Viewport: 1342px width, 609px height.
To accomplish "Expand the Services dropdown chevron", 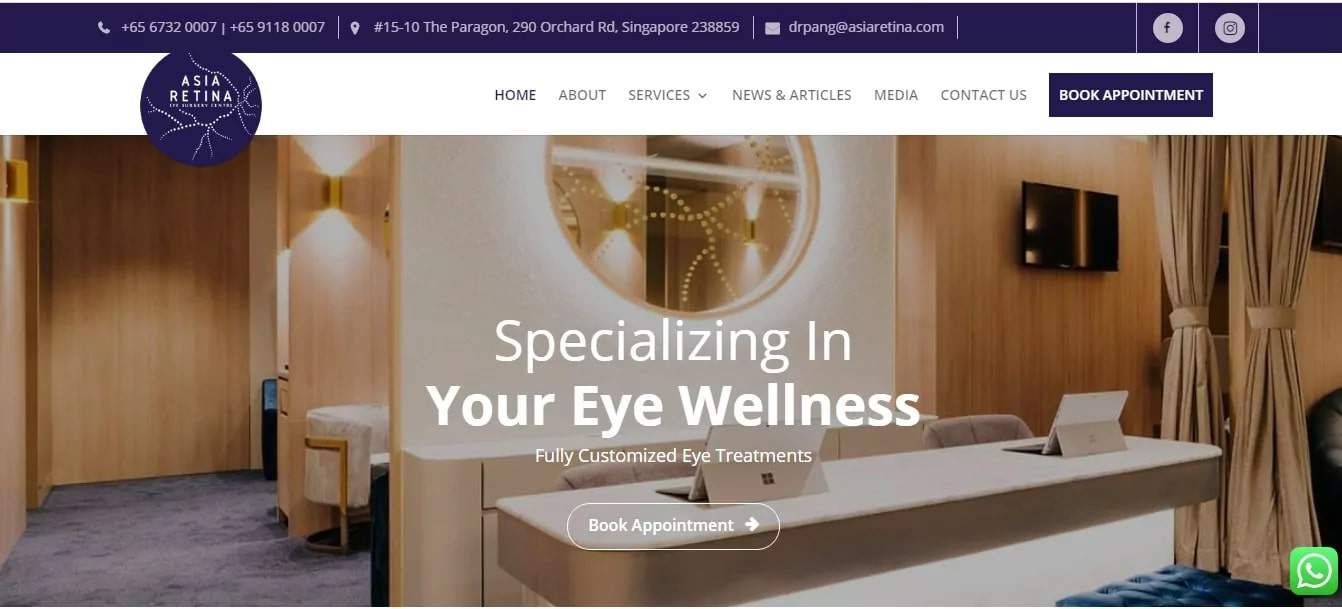I will (x=703, y=95).
